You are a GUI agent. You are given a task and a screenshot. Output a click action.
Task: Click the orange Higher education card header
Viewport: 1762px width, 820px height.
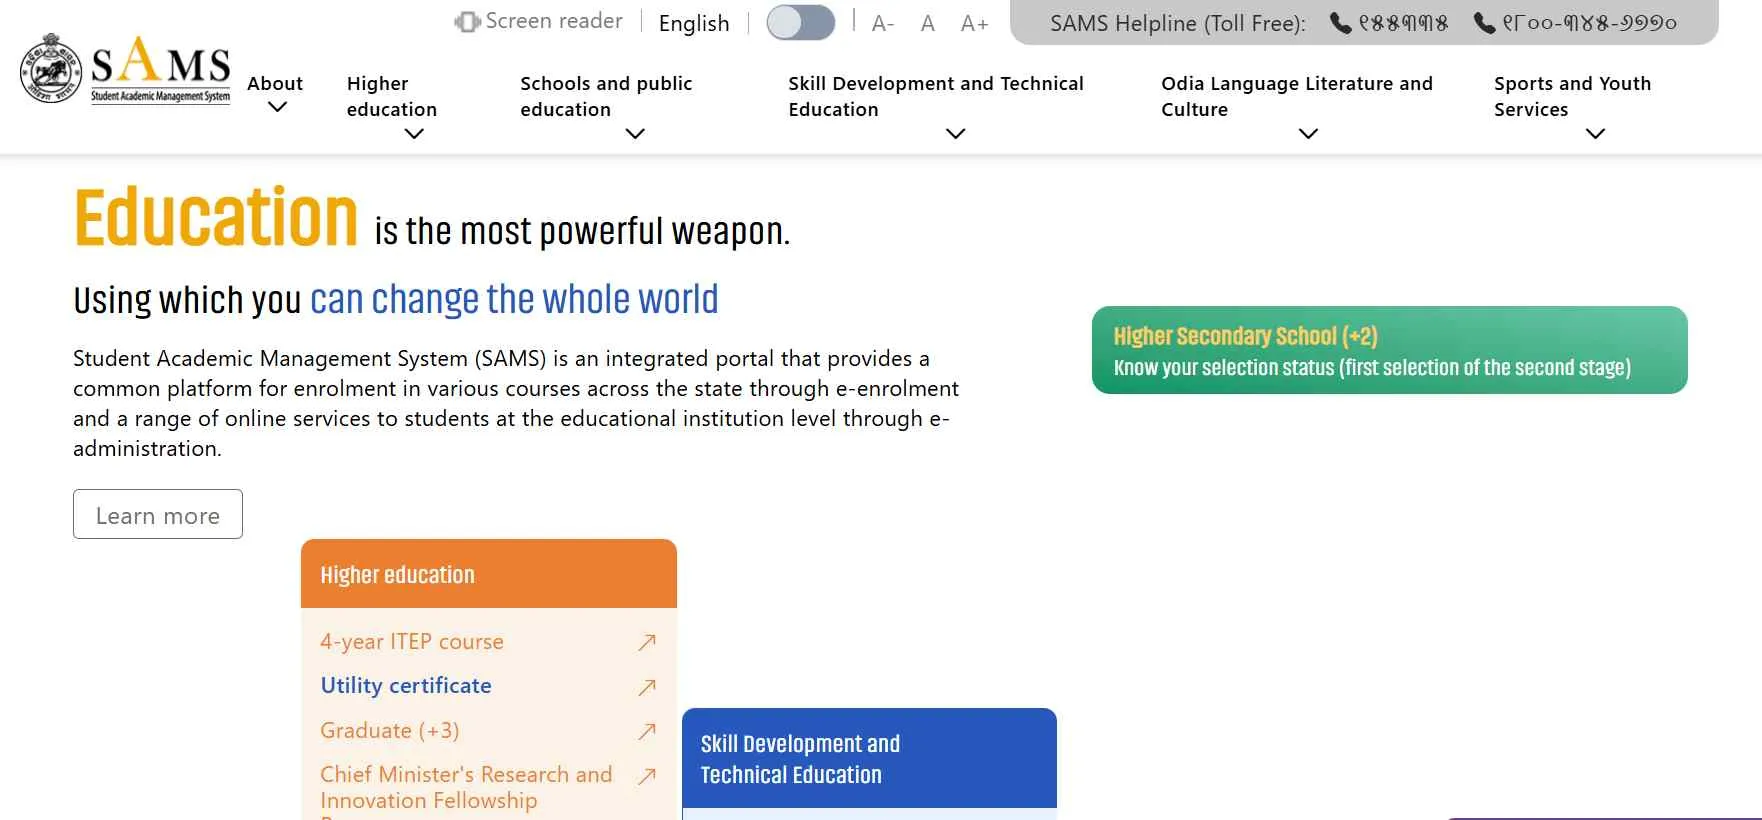489,574
